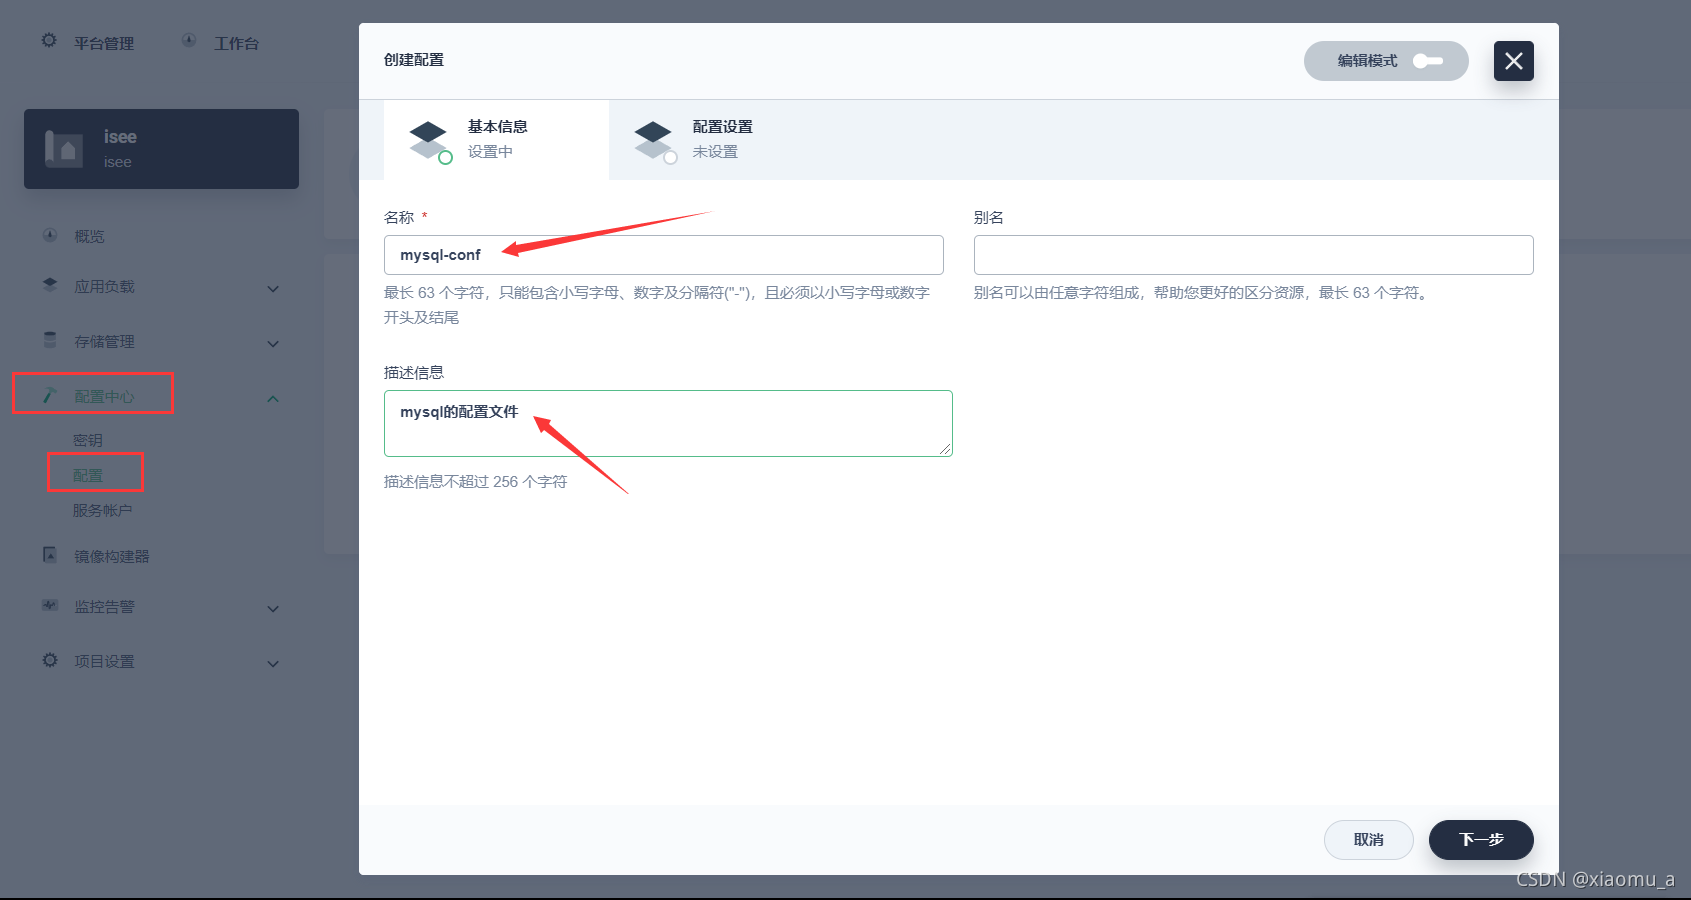Click the 创建配置 dialog title
The height and width of the screenshot is (900, 1691).
(x=414, y=60)
